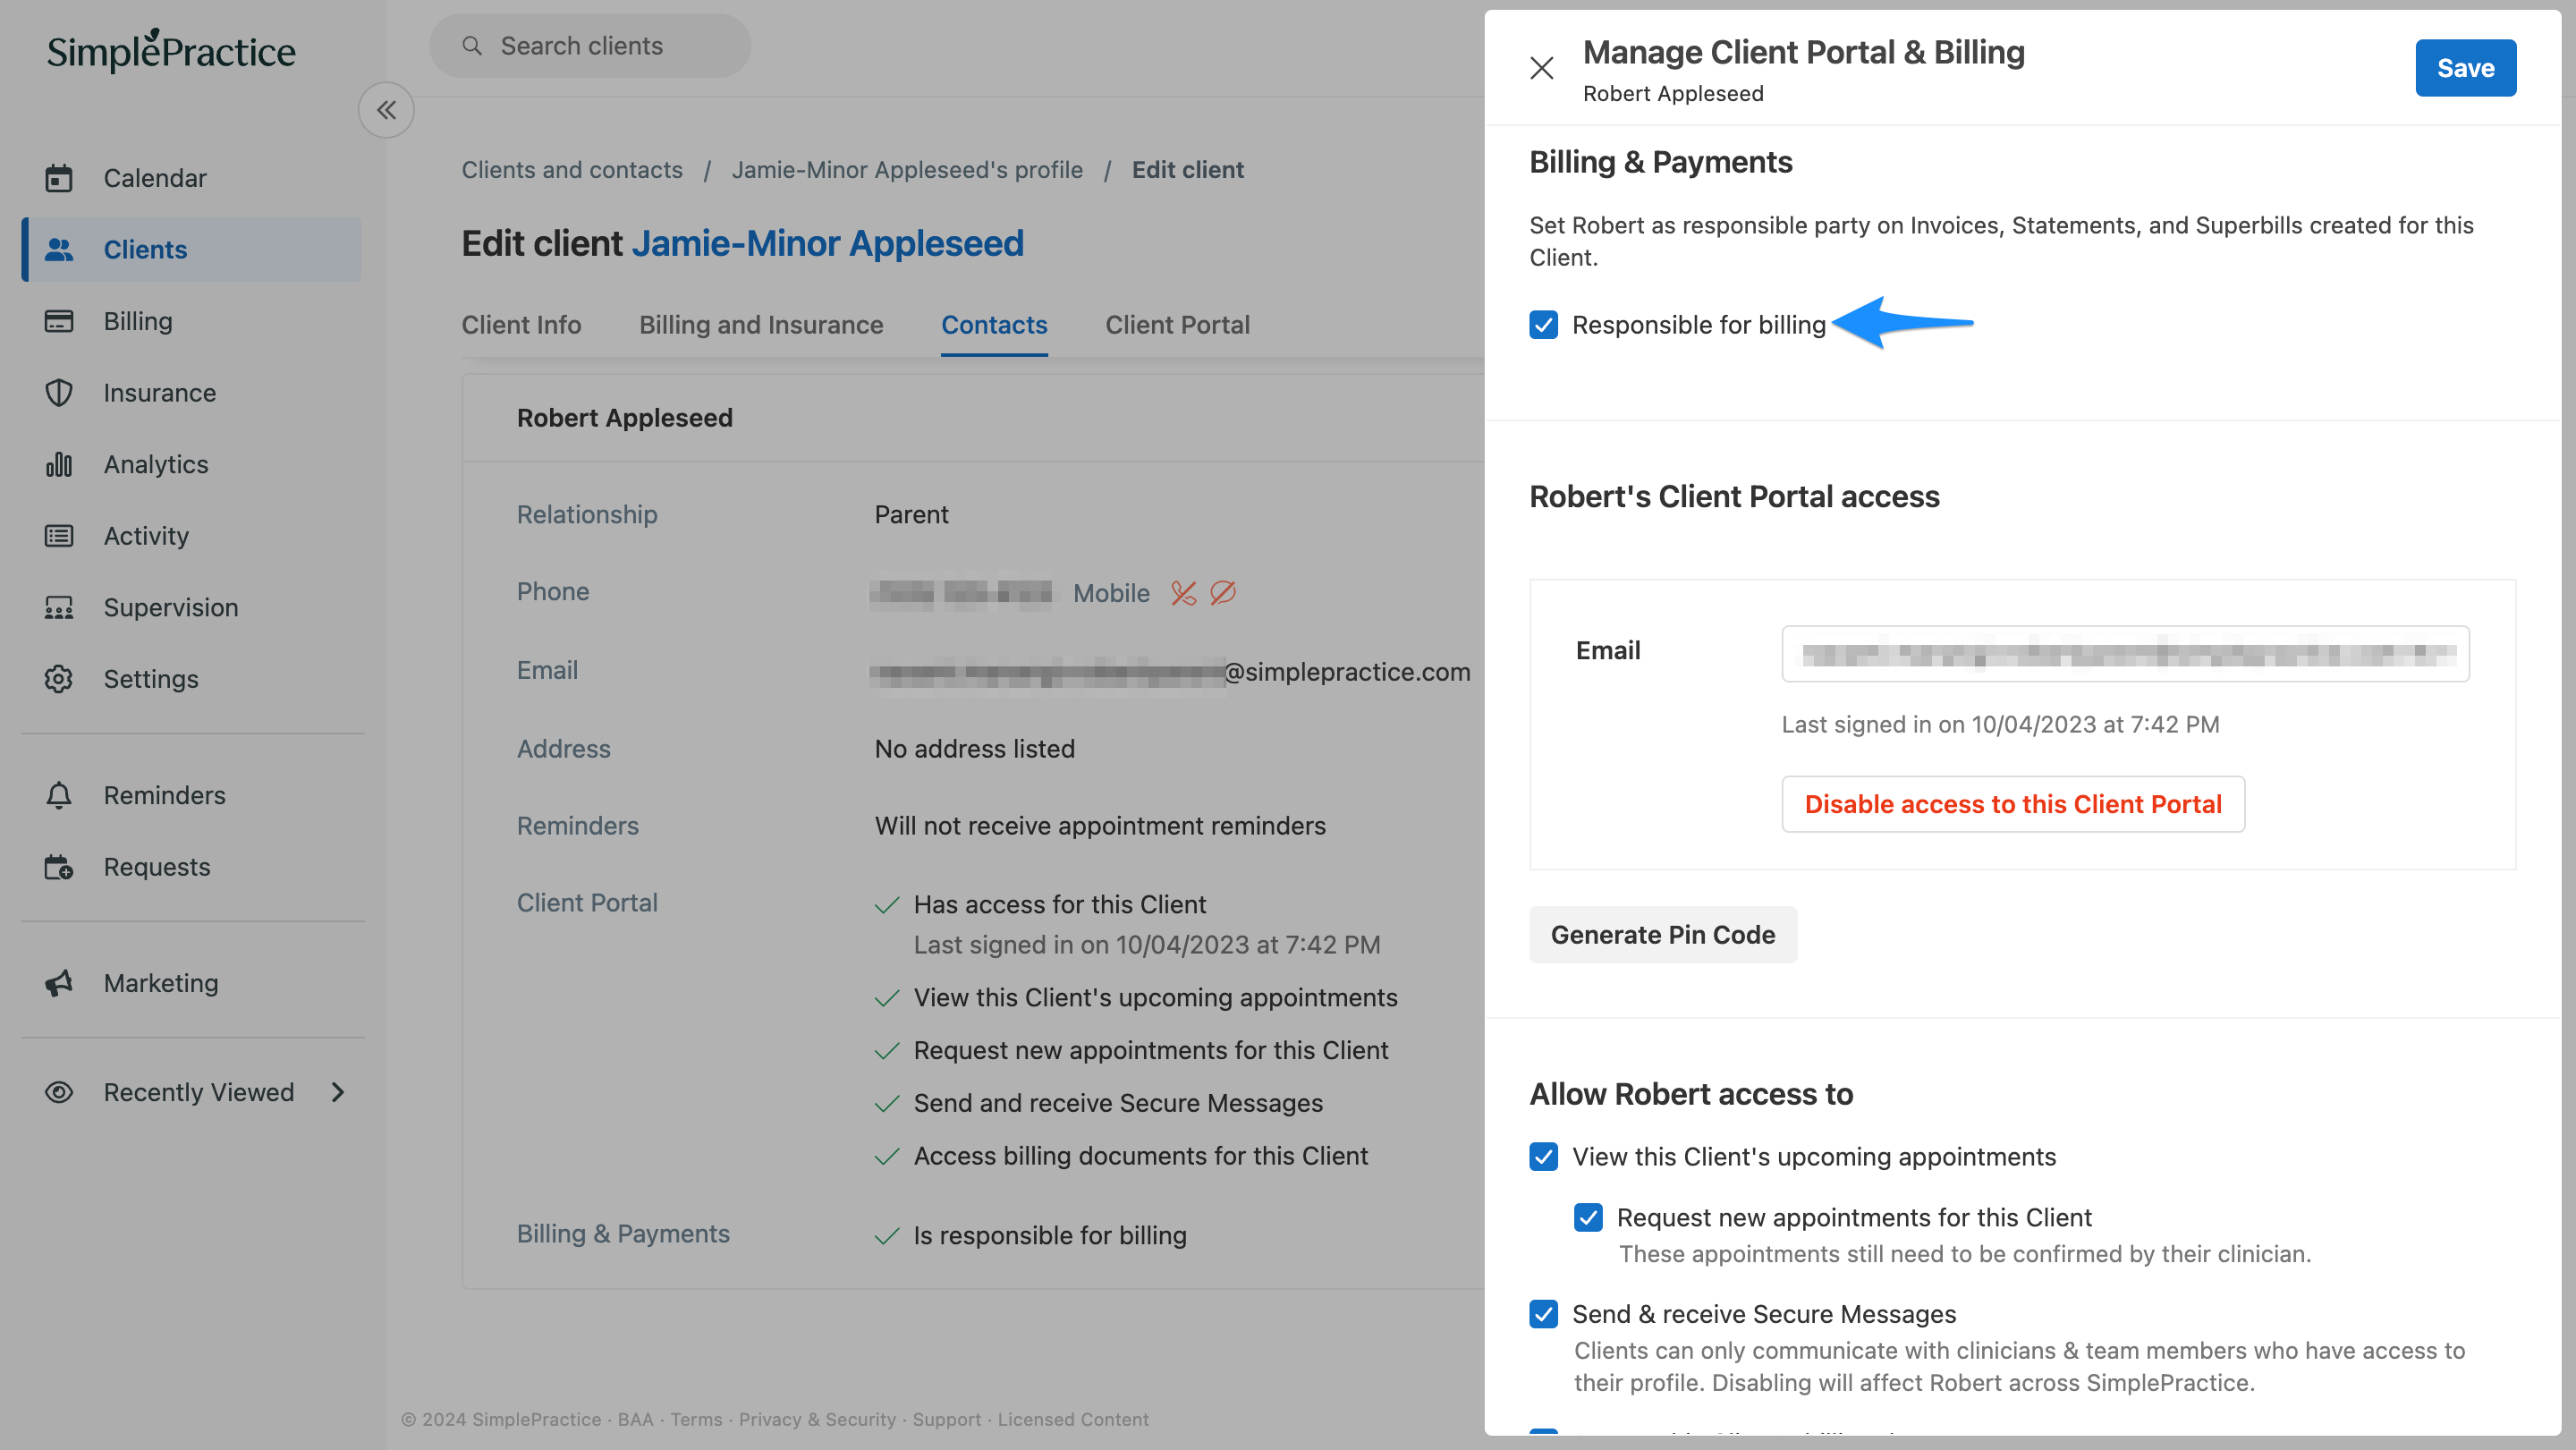Click the Email input field in the portal panel
This screenshot has width=2576, height=1450.
click(x=2125, y=654)
